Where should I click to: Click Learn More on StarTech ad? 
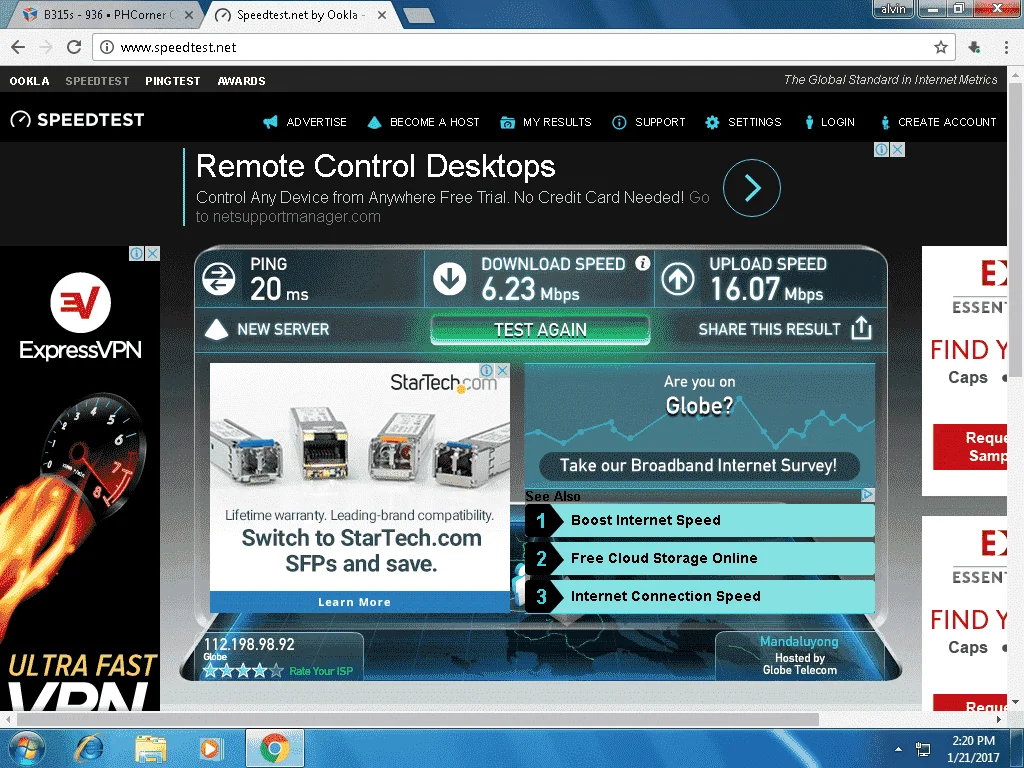(x=359, y=602)
